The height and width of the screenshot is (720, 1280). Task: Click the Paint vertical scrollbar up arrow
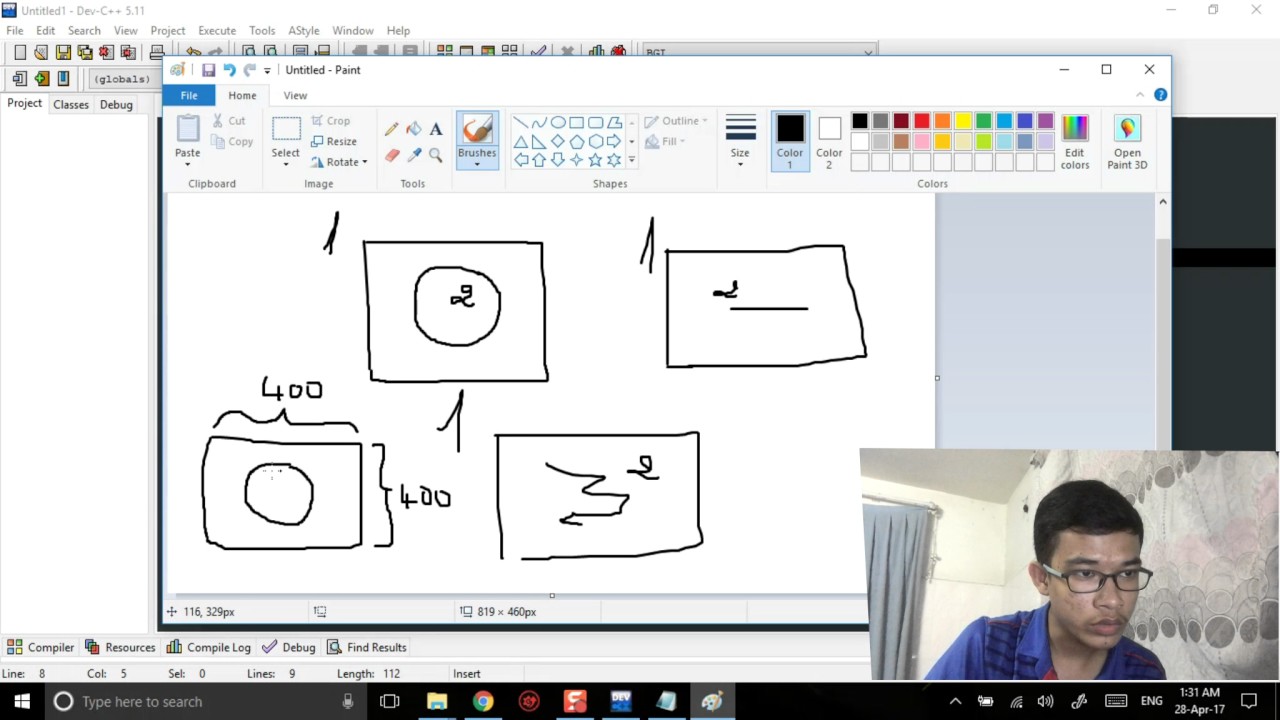click(x=1162, y=202)
